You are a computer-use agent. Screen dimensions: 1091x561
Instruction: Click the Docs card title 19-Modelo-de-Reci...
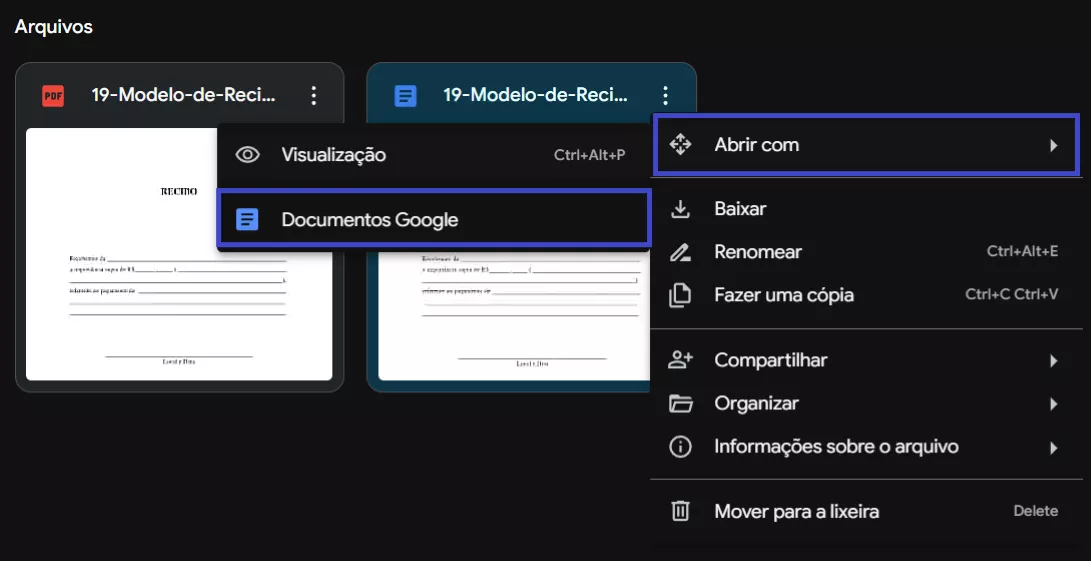536,95
